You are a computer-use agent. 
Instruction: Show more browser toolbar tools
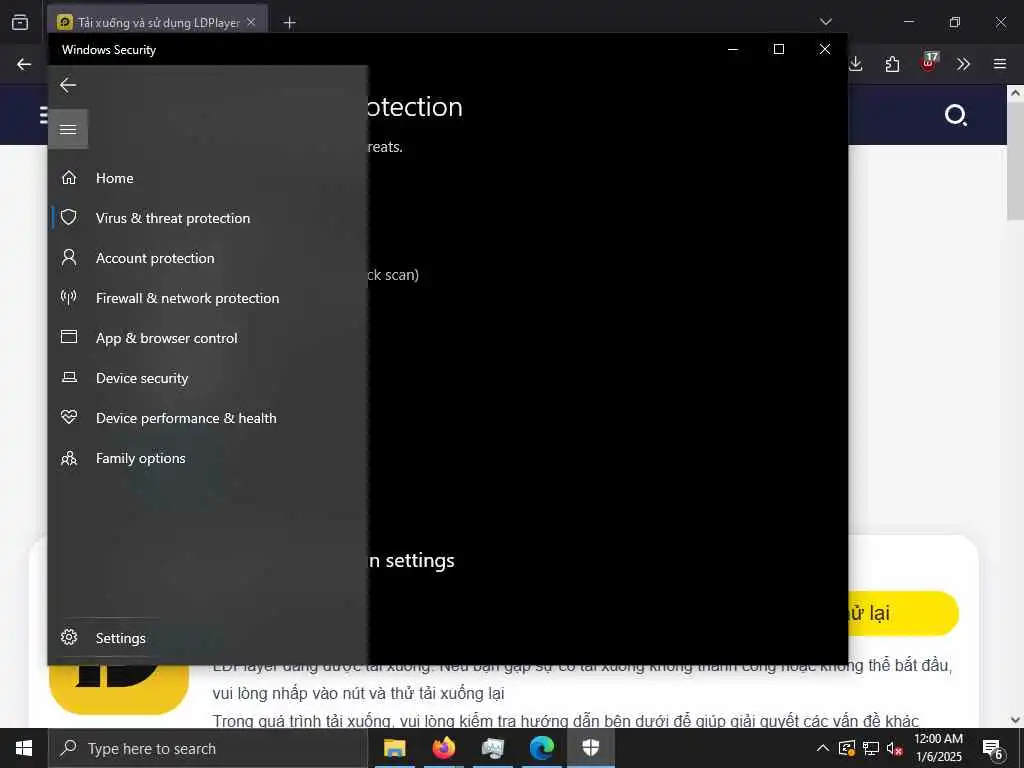point(963,64)
